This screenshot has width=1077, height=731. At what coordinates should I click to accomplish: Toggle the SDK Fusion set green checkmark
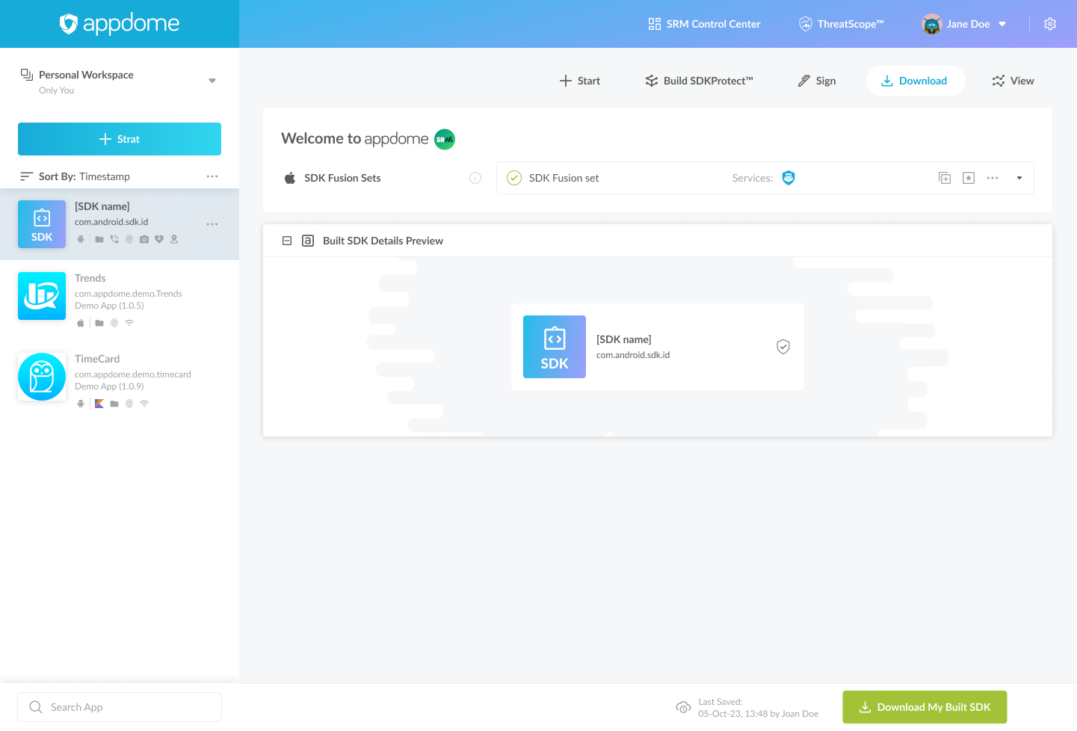514,178
